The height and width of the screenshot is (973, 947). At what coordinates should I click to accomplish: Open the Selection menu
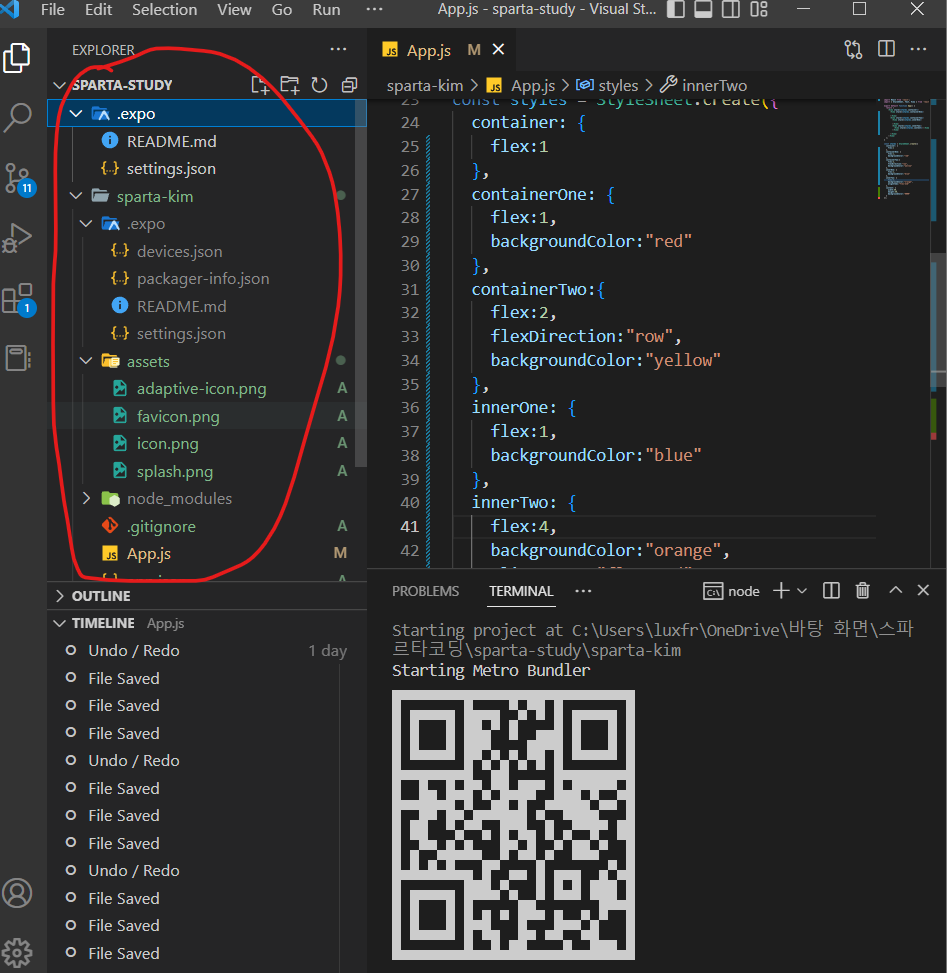pos(164,10)
